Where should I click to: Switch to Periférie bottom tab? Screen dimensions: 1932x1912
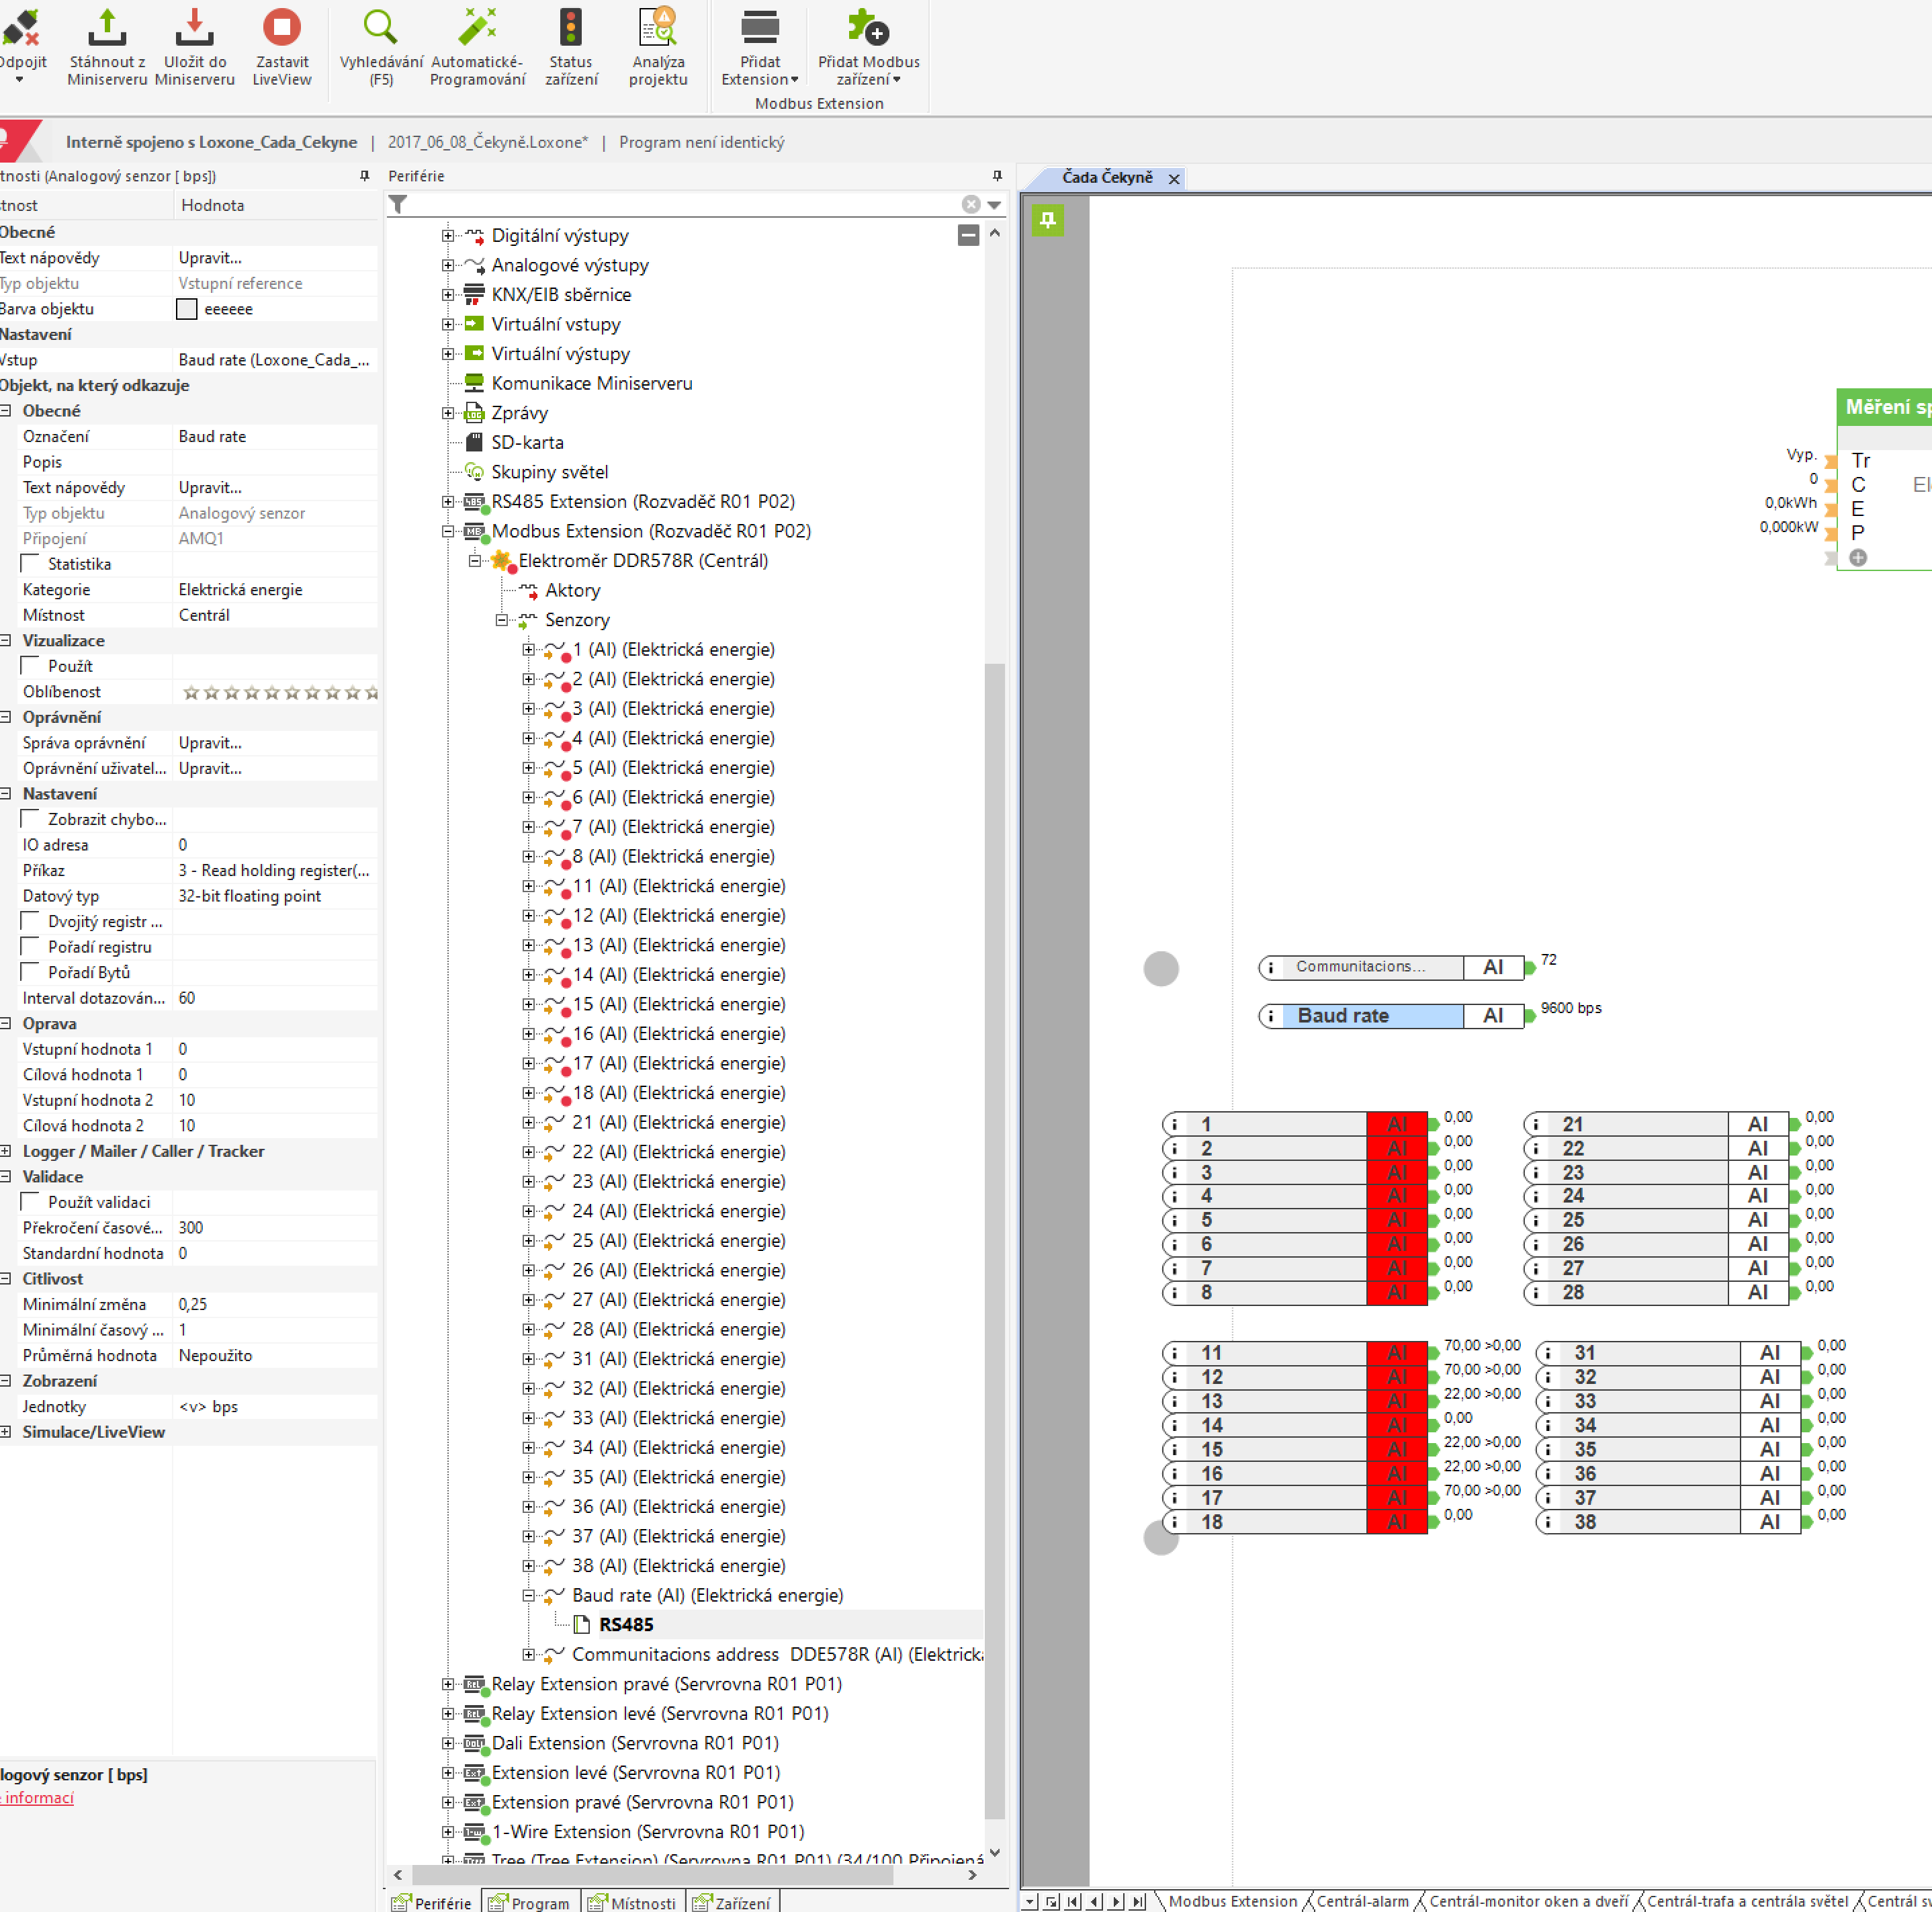432,1903
